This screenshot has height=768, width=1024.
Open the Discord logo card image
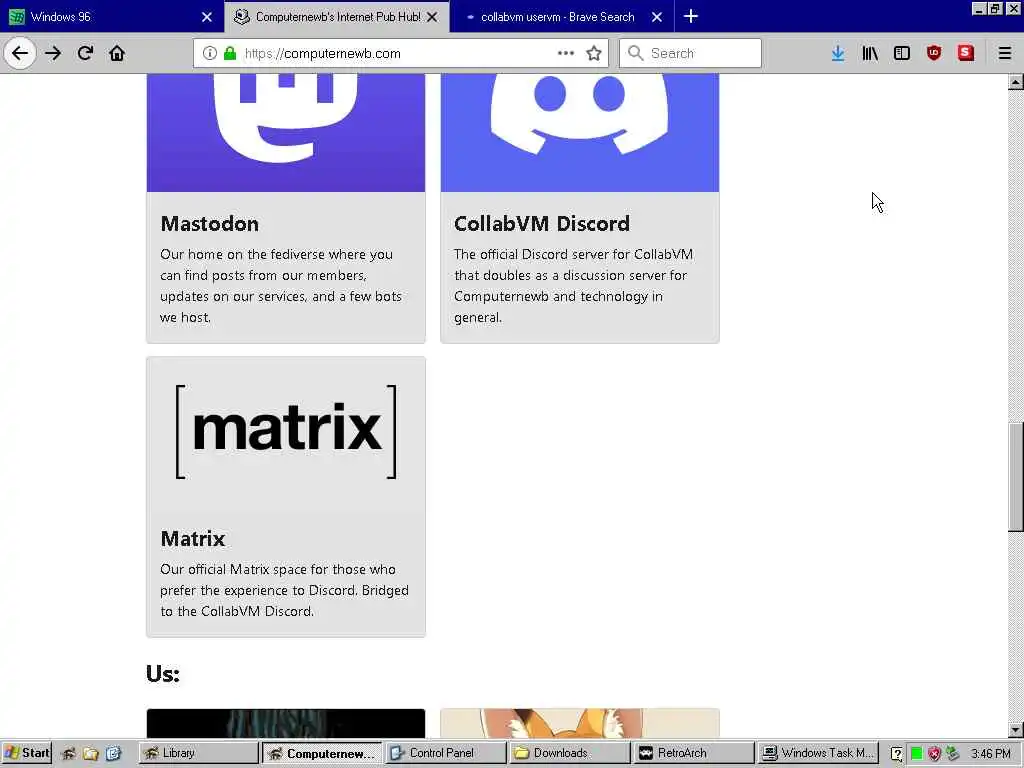pos(580,133)
